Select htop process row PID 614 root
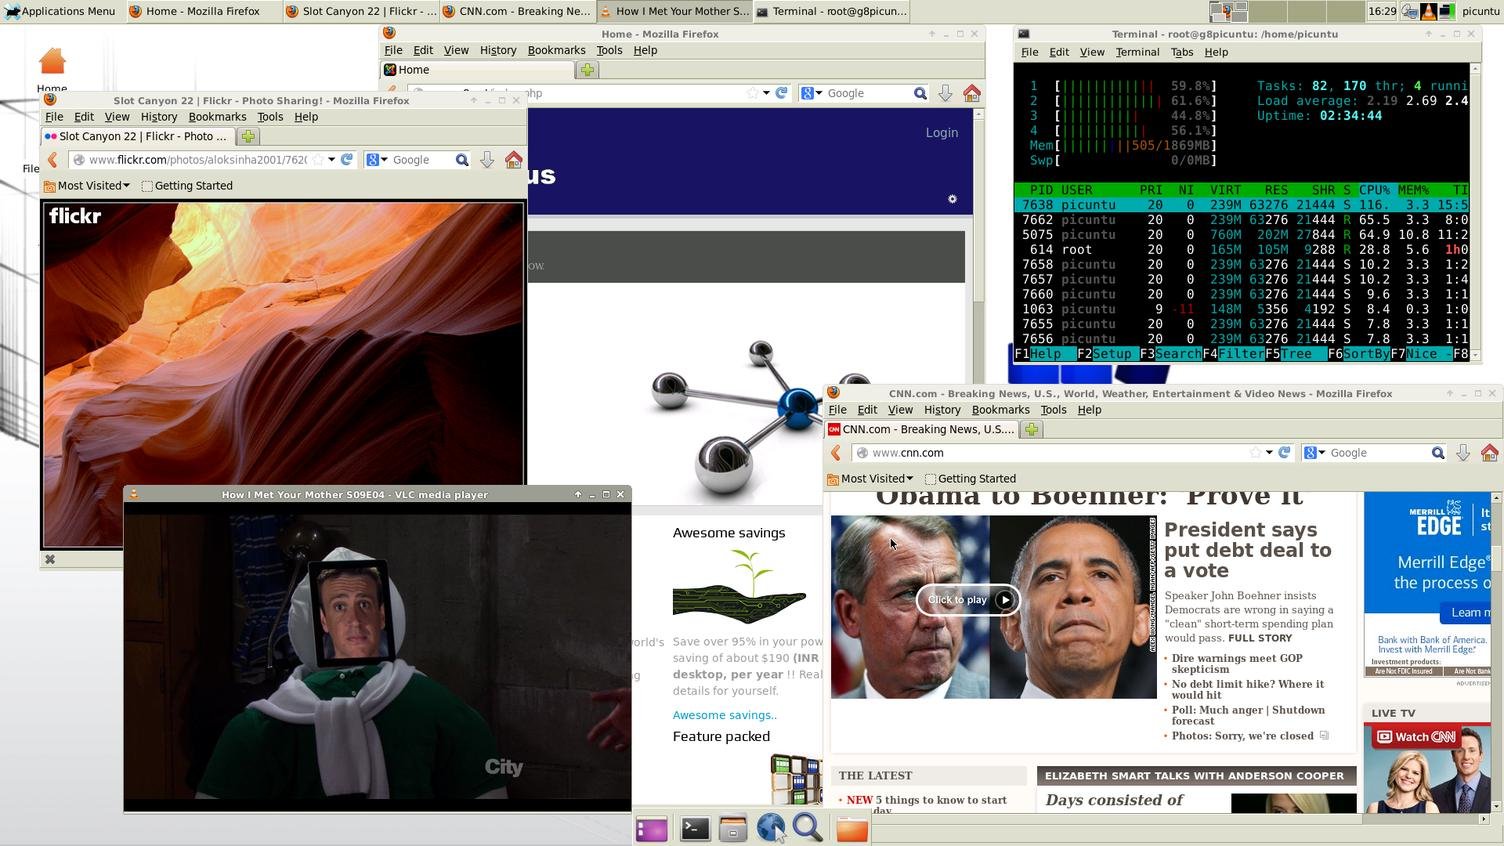The width and height of the screenshot is (1504, 846). coord(1241,250)
